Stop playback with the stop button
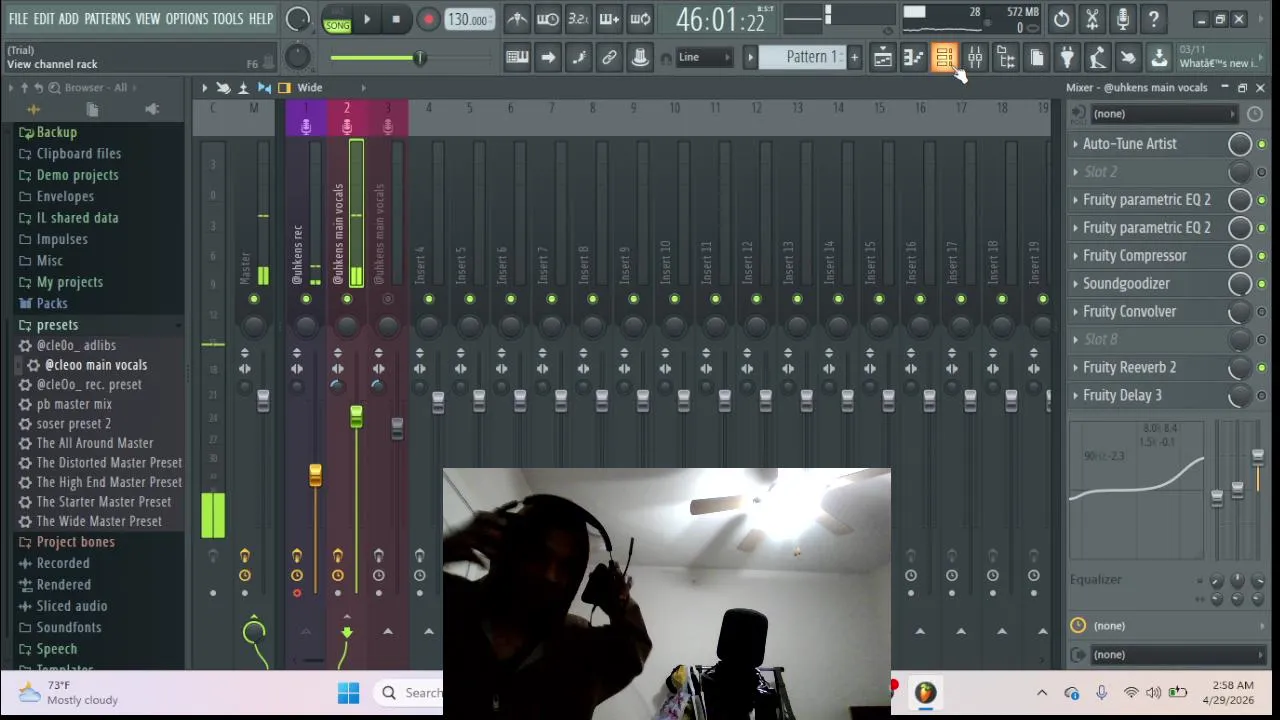This screenshot has height=720, width=1280. click(x=396, y=19)
